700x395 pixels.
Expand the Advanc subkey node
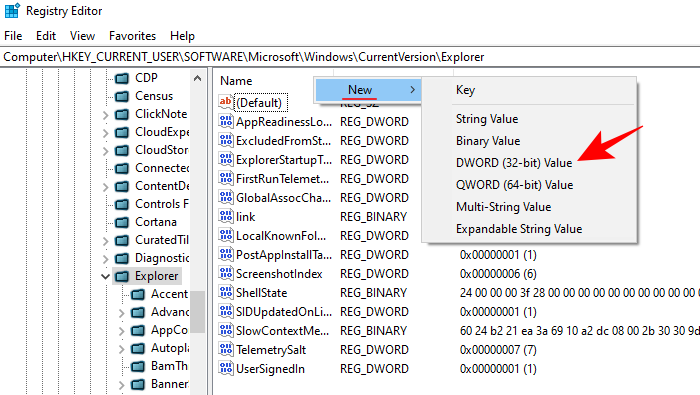[x=121, y=313]
